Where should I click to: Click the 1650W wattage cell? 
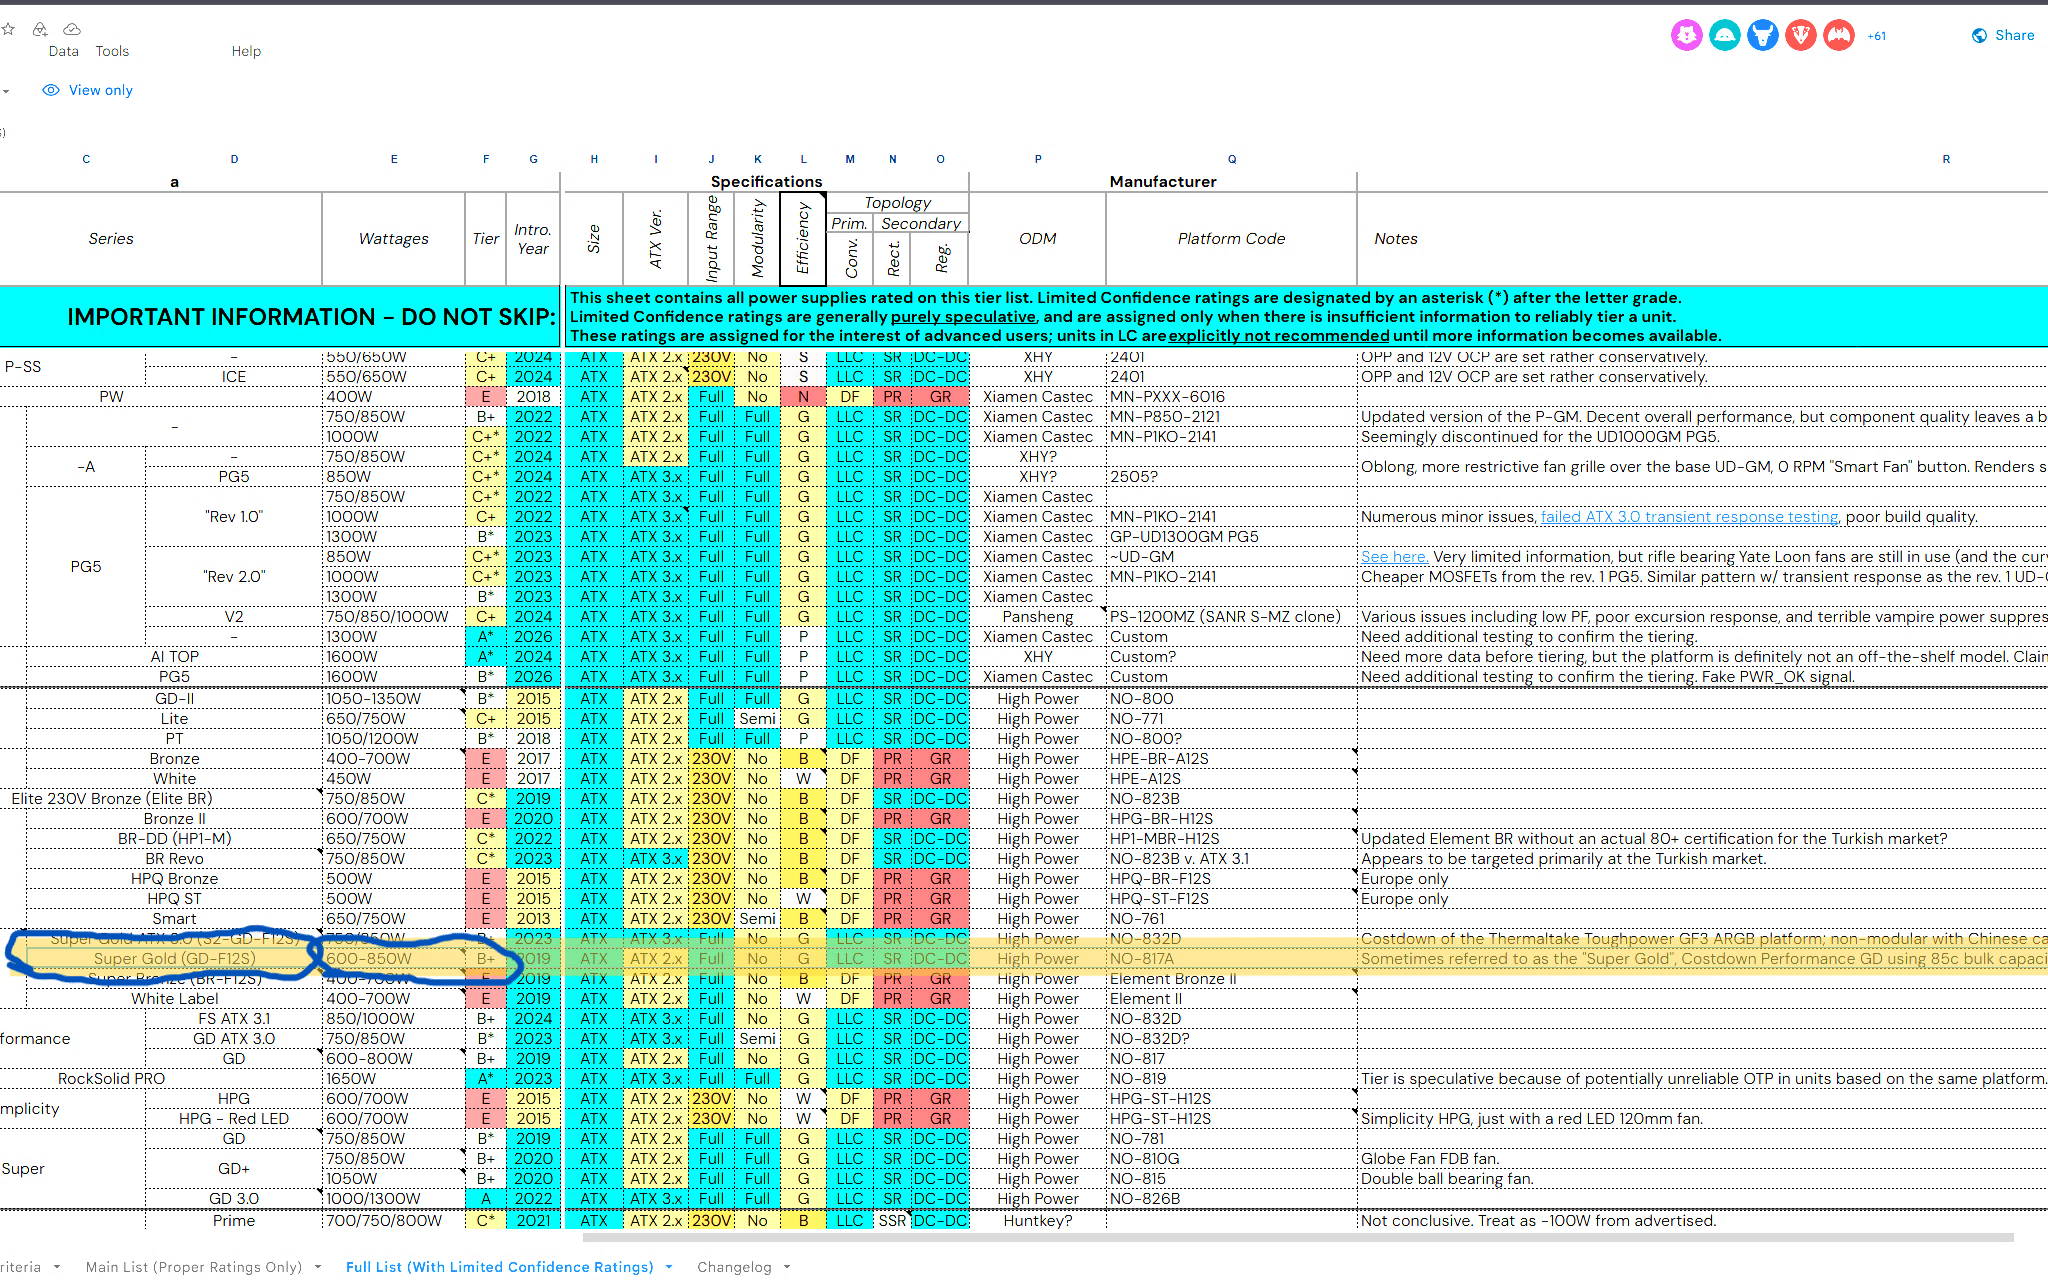pos(394,1079)
